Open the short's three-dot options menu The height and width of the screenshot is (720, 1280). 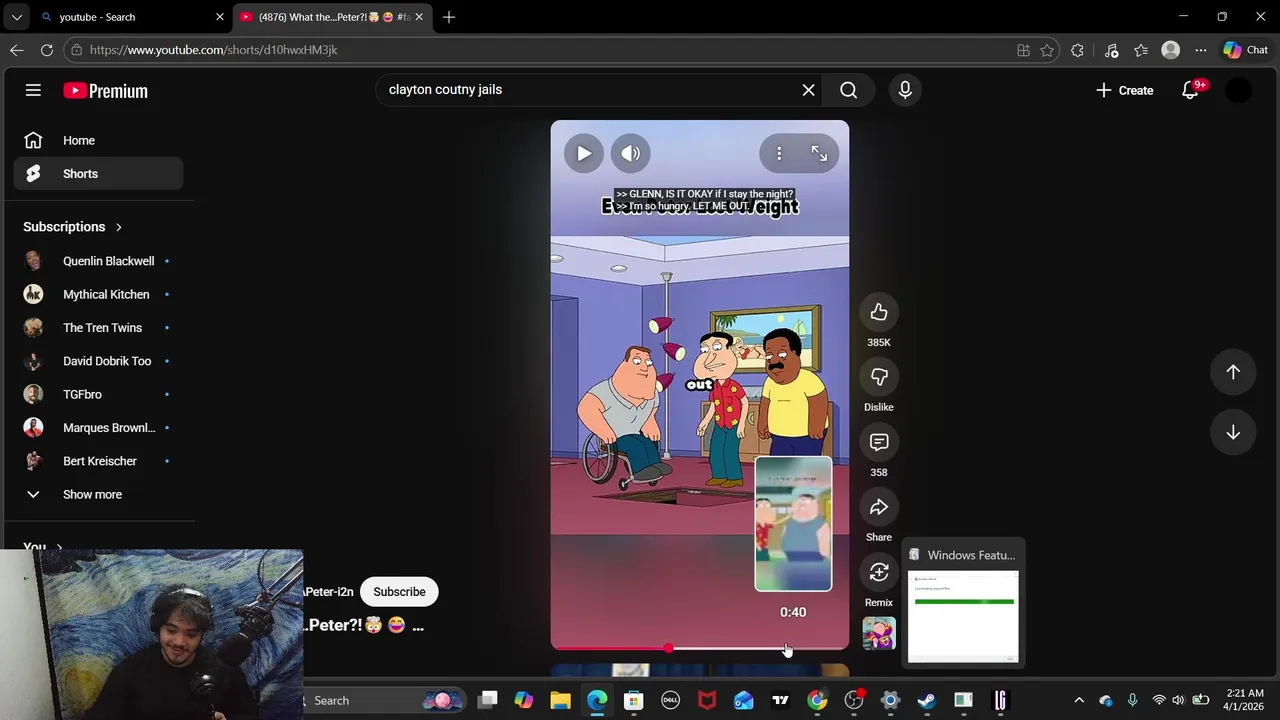point(779,153)
